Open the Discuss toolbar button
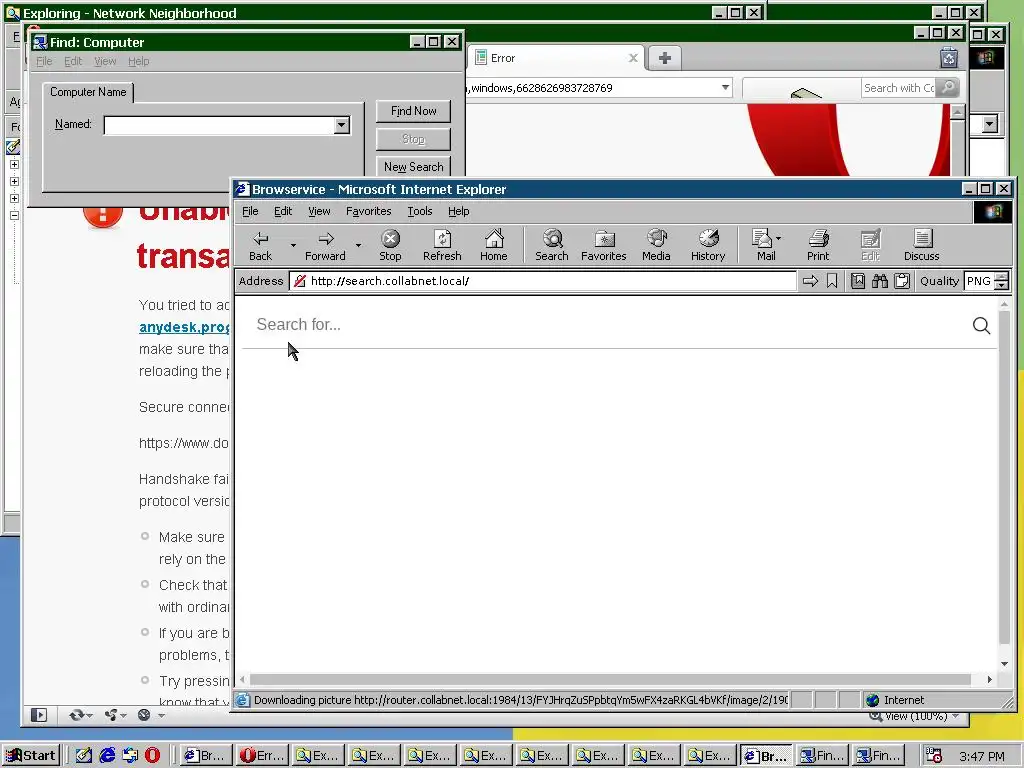The width and height of the screenshot is (1024, 768). pos(921,245)
